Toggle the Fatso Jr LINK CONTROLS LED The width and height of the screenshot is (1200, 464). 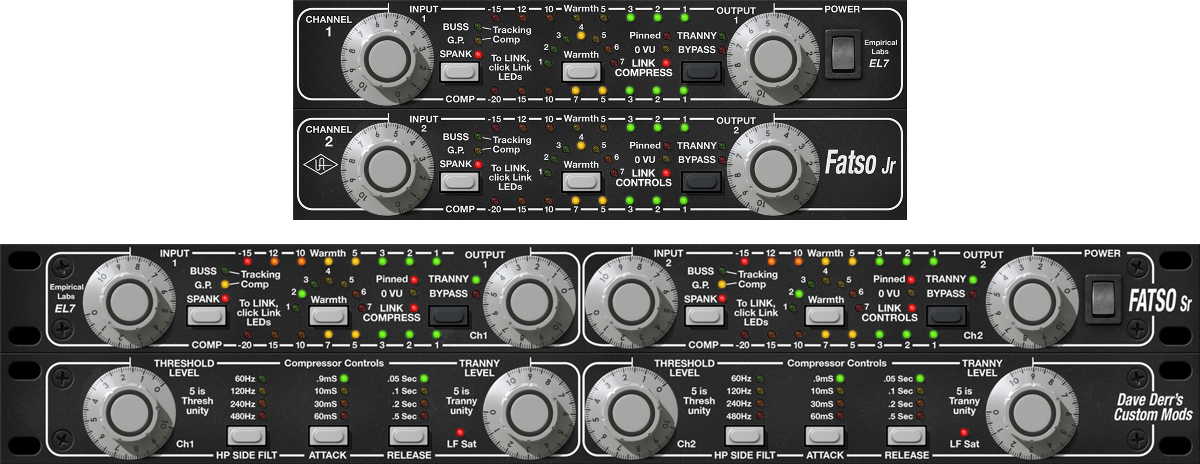coord(665,174)
